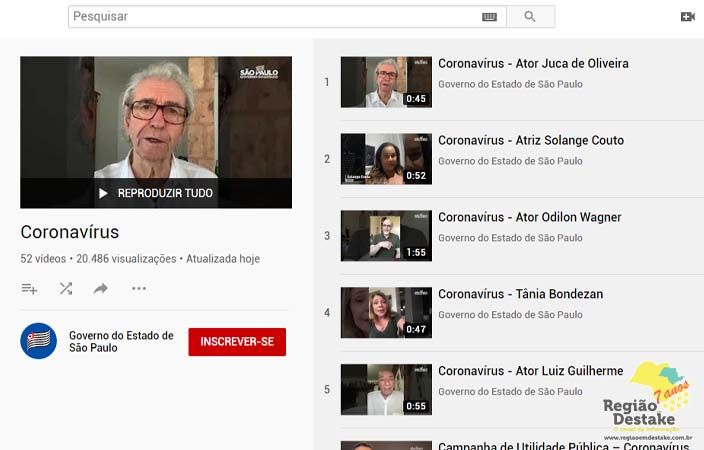Open thumbnail of Ator Luiz Guilherme video
The height and width of the screenshot is (450, 704).
[386, 389]
